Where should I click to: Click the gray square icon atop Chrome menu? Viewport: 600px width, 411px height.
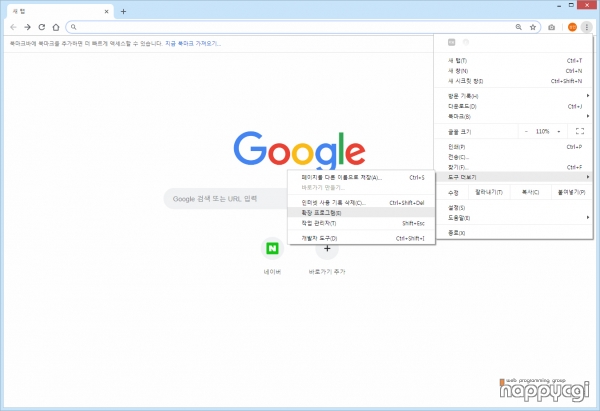click(452, 42)
